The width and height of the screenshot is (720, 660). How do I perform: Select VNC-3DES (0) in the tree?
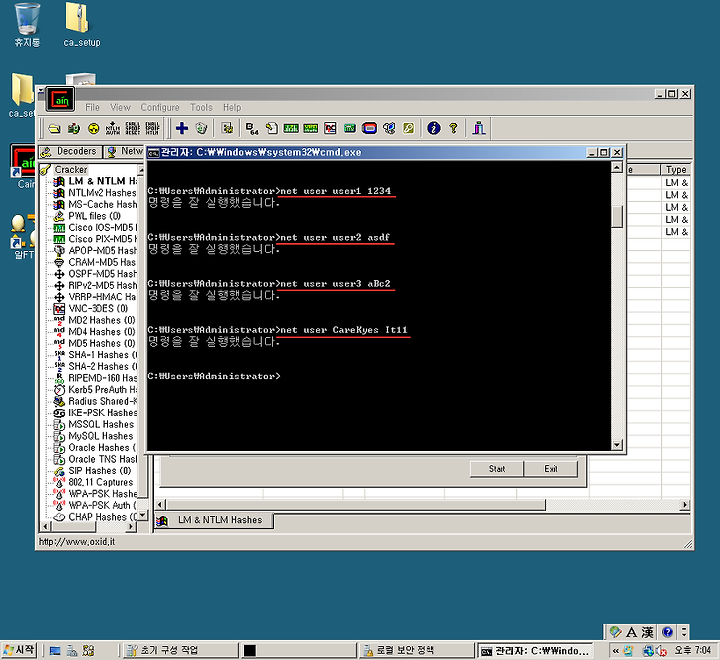click(98, 308)
